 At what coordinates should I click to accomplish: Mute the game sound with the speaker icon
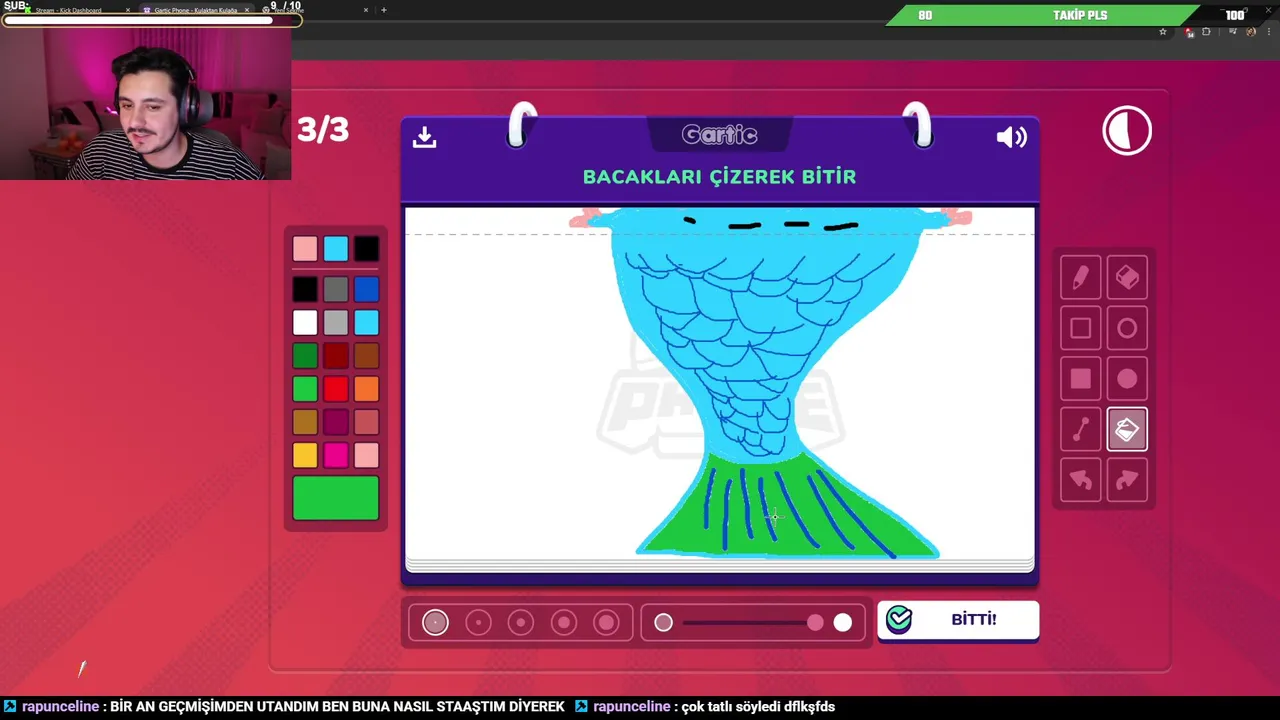(1011, 137)
